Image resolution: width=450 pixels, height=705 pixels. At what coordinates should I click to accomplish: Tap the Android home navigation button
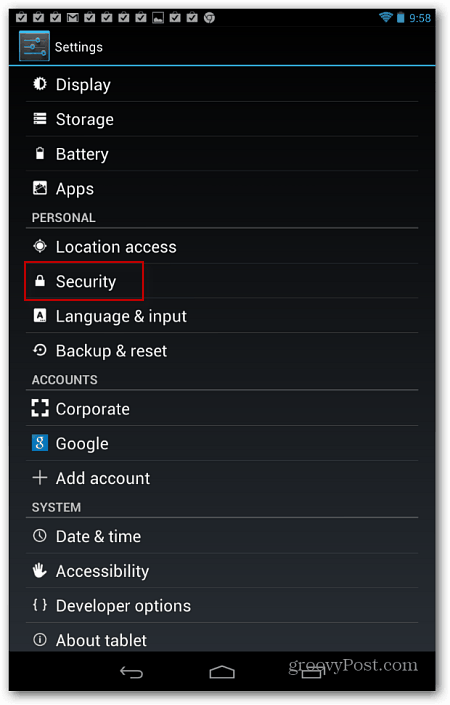coord(222,672)
